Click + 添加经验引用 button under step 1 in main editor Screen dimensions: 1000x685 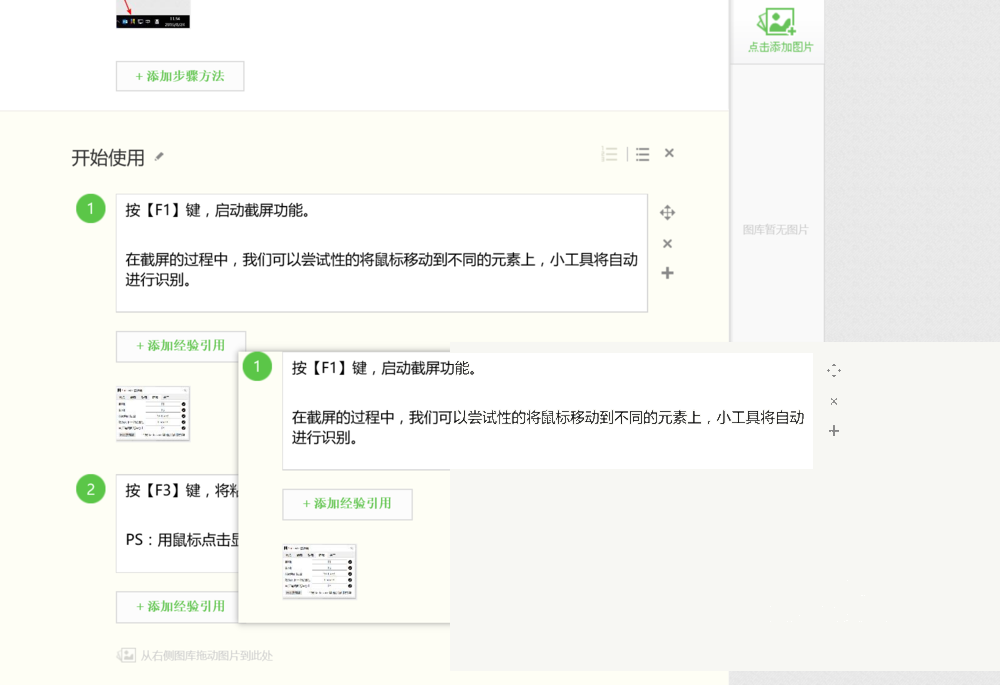[180, 346]
